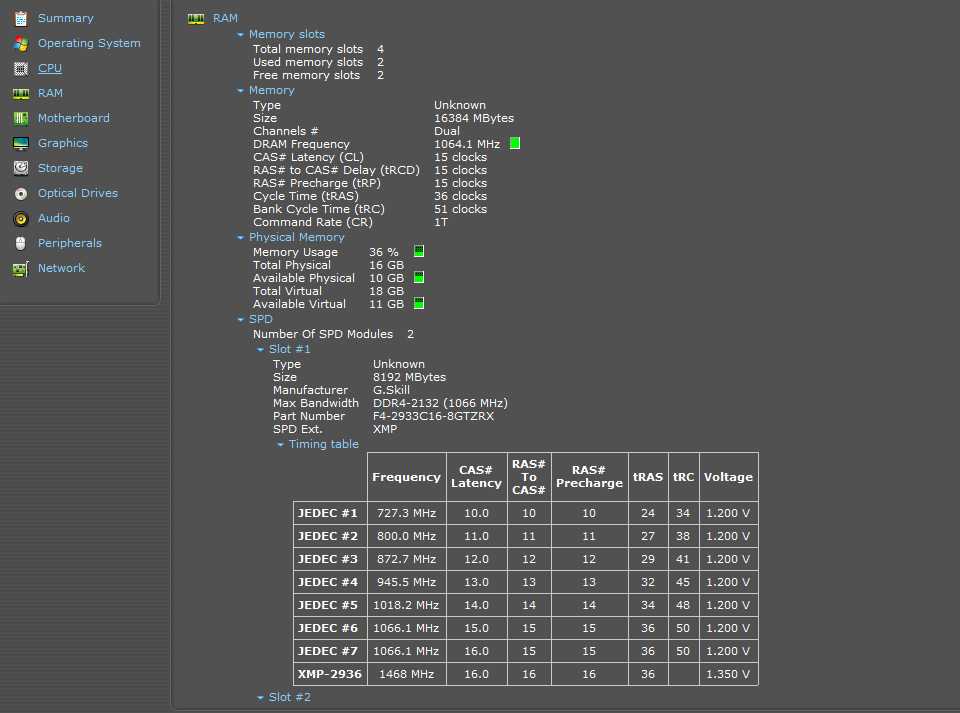Select the CPU chip icon in sidebar
Screen dimensions: 960x713
click(20, 68)
